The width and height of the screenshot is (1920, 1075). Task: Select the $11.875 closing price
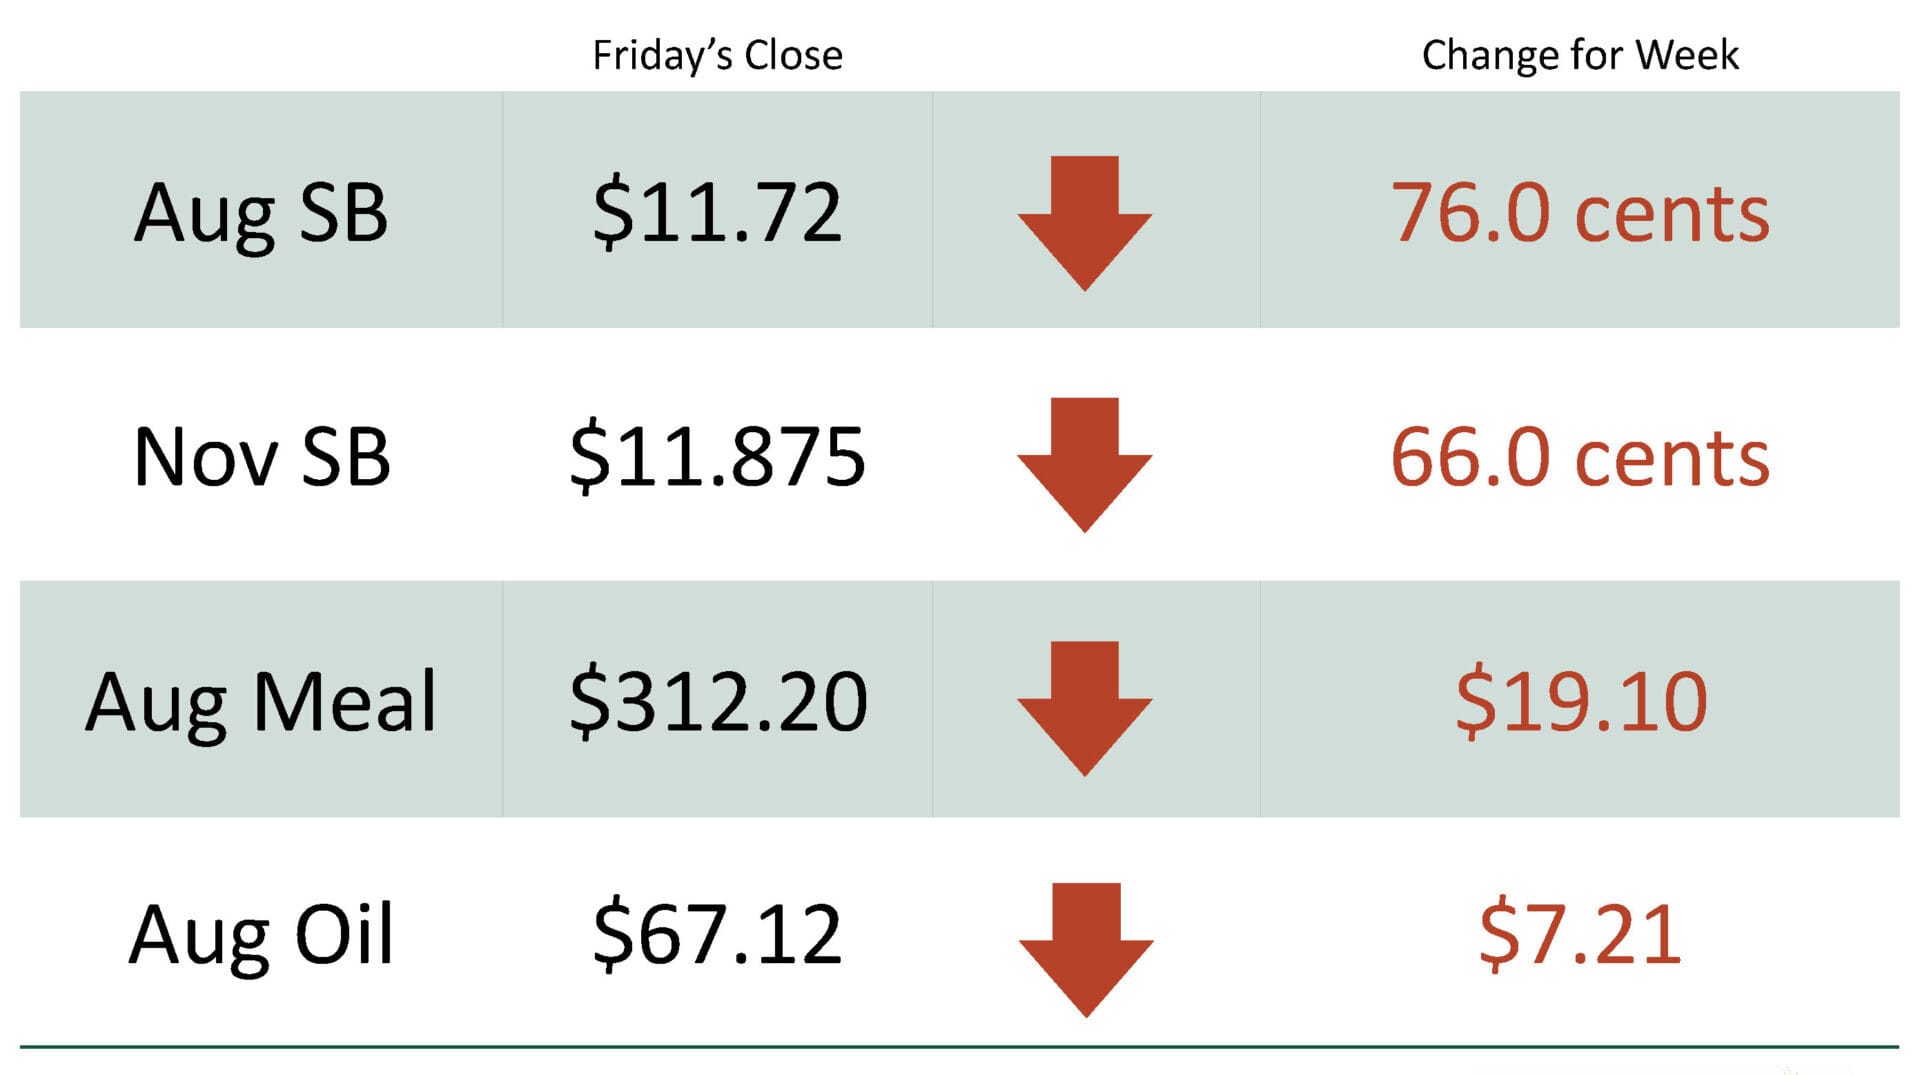tap(717, 457)
